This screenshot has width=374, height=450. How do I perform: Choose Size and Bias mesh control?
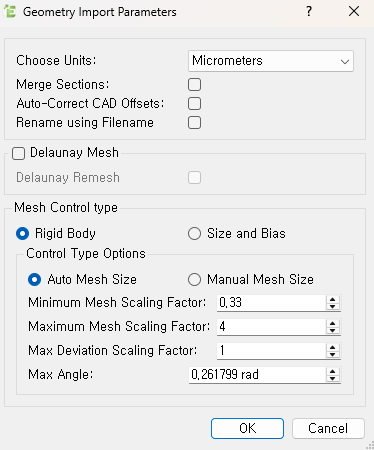pyautogui.click(x=194, y=234)
